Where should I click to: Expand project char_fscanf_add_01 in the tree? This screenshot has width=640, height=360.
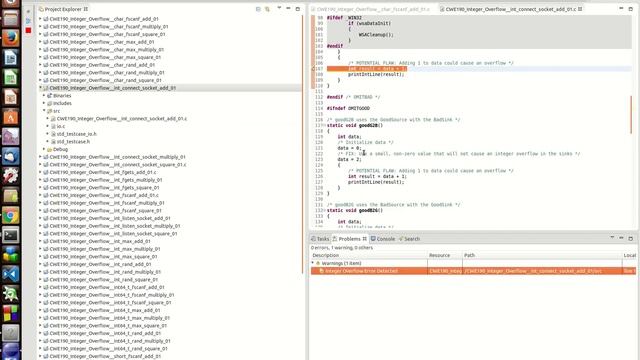click(40, 19)
